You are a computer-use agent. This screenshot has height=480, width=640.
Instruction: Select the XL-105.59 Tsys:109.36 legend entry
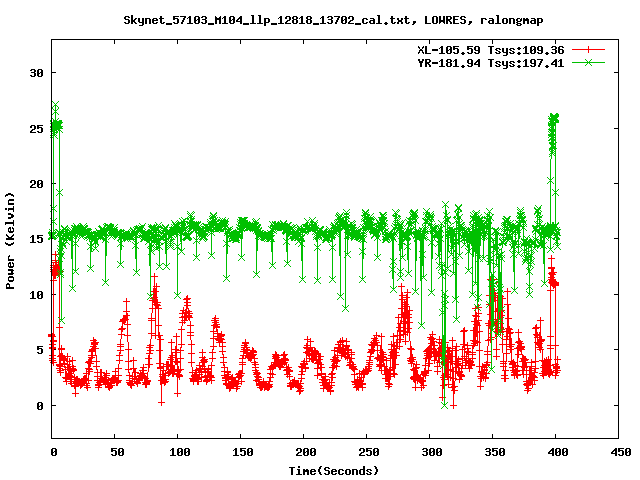[x=491, y=50]
